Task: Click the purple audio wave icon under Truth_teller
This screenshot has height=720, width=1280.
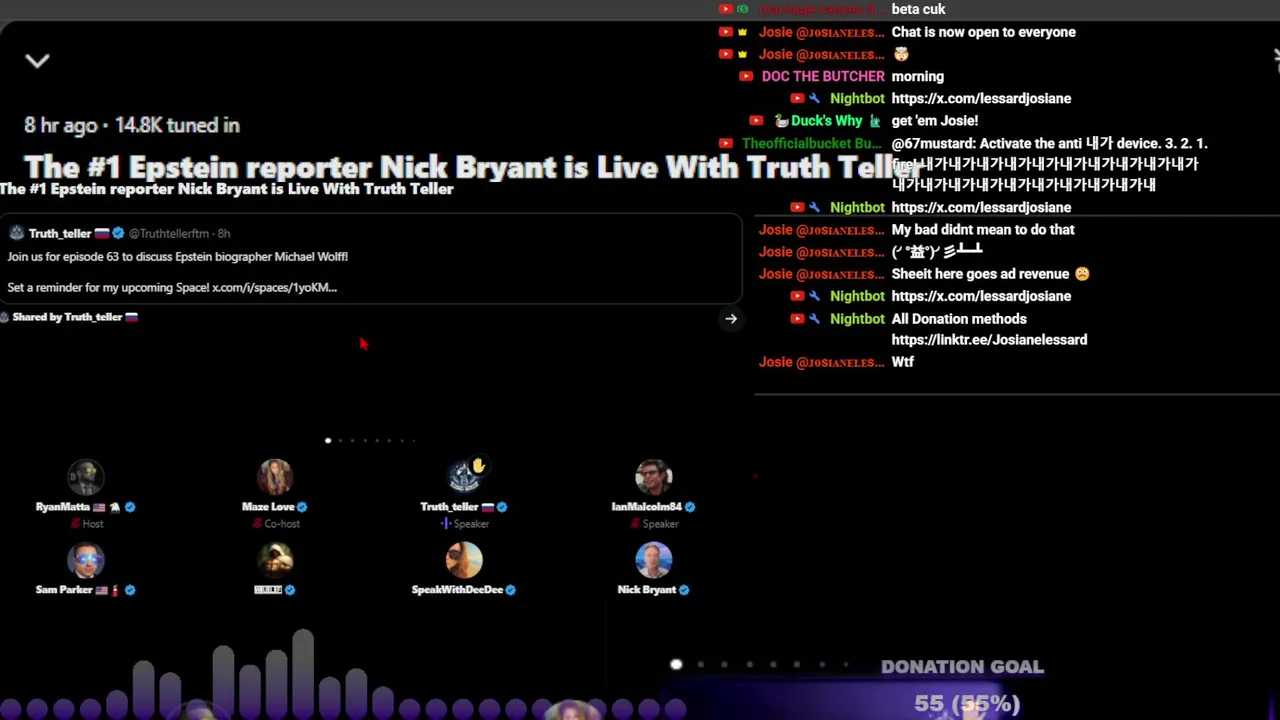Action: 446,524
